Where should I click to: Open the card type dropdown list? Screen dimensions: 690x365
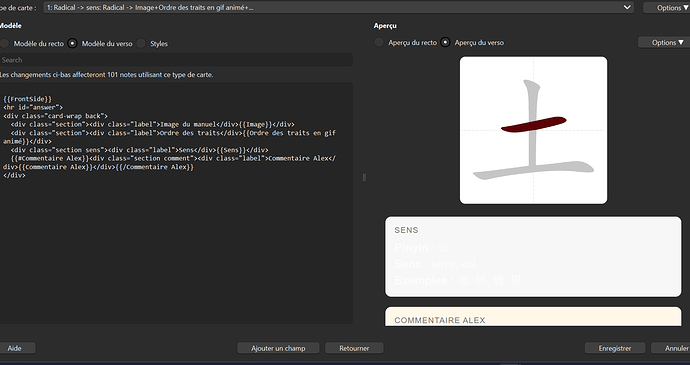pyautogui.click(x=338, y=7)
